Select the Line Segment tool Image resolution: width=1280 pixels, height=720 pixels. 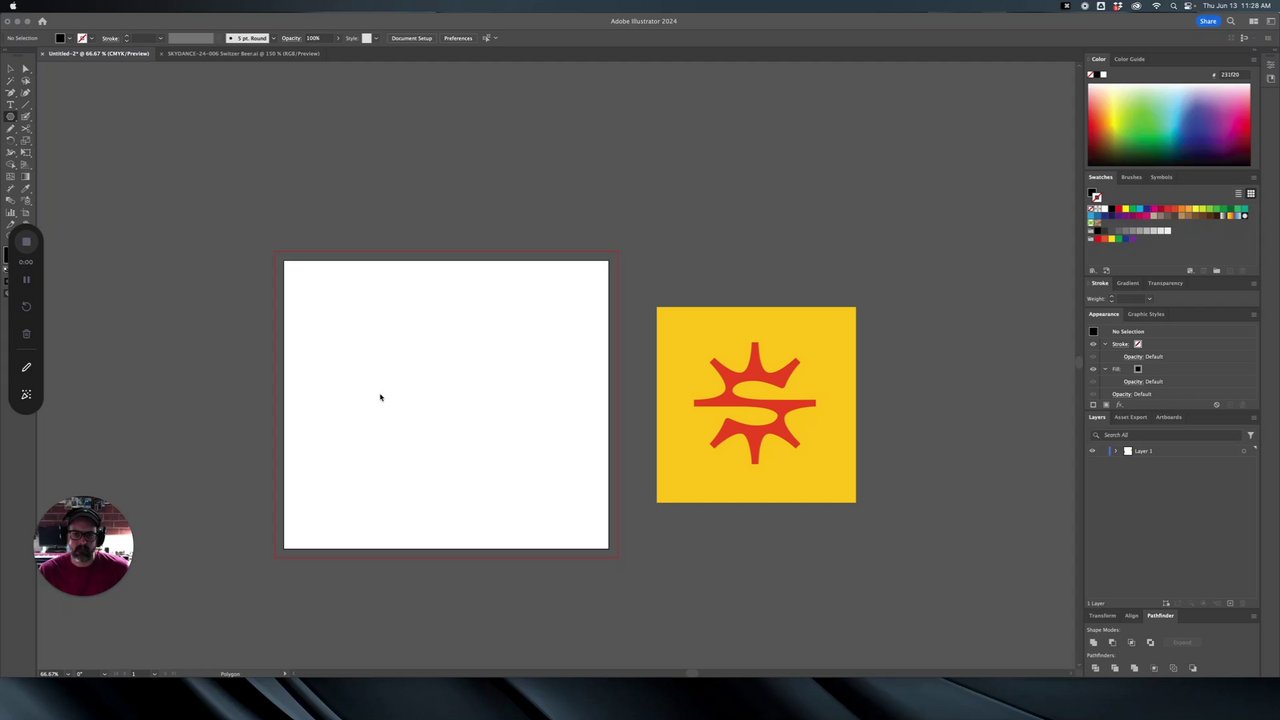pyautogui.click(x=26, y=105)
